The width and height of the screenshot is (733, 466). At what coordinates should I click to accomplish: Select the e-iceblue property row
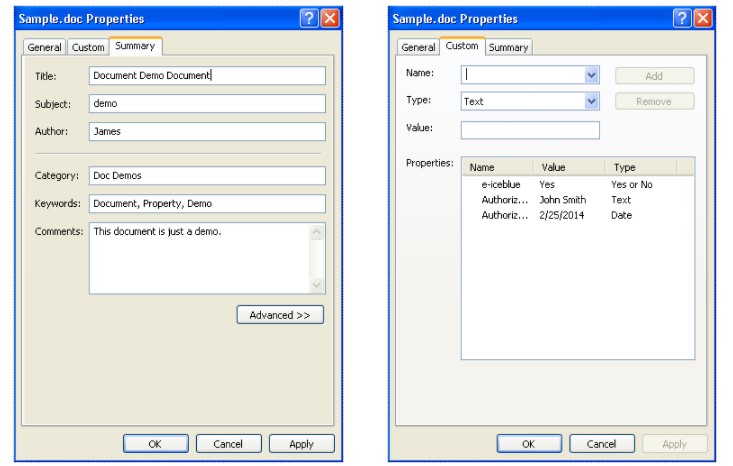tap(578, 185)
